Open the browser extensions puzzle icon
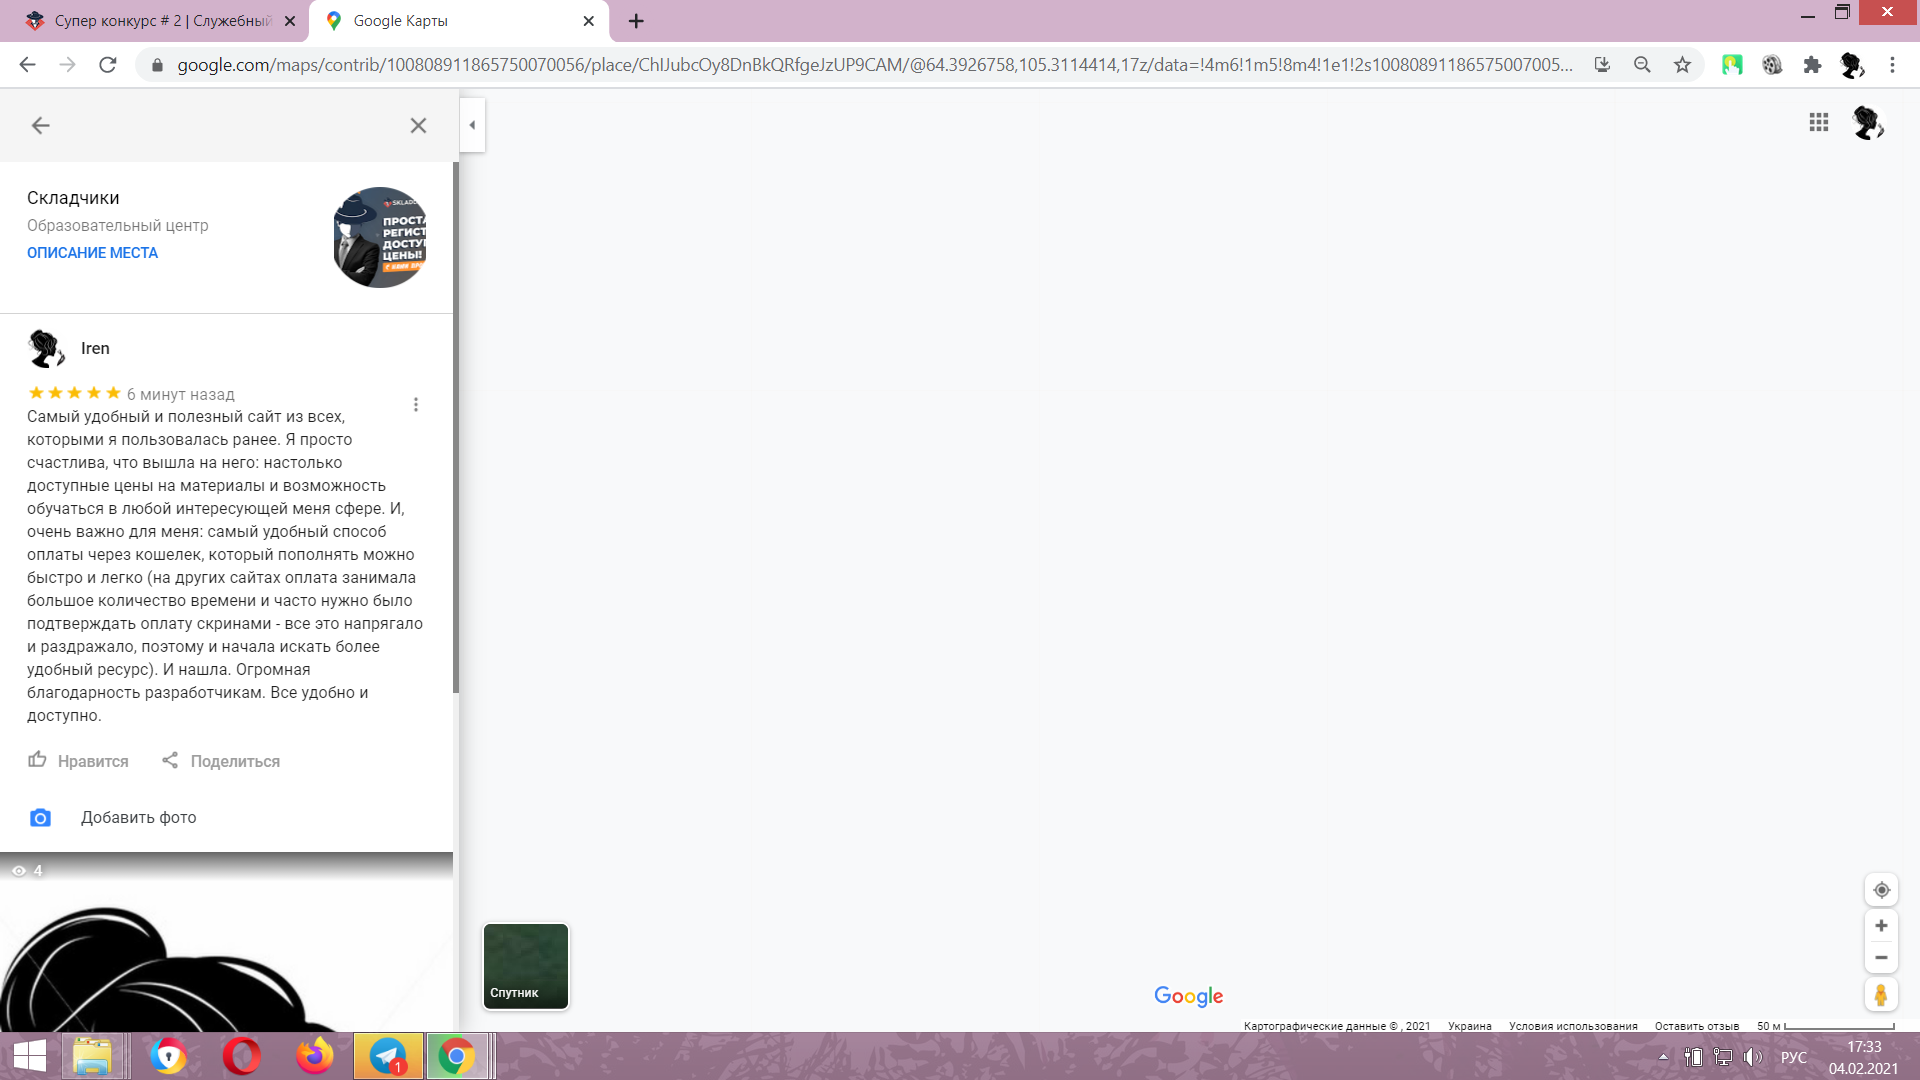The width and height of the screenshot is (1920, 1080). pyautogui.click(x=1812, y=65)
